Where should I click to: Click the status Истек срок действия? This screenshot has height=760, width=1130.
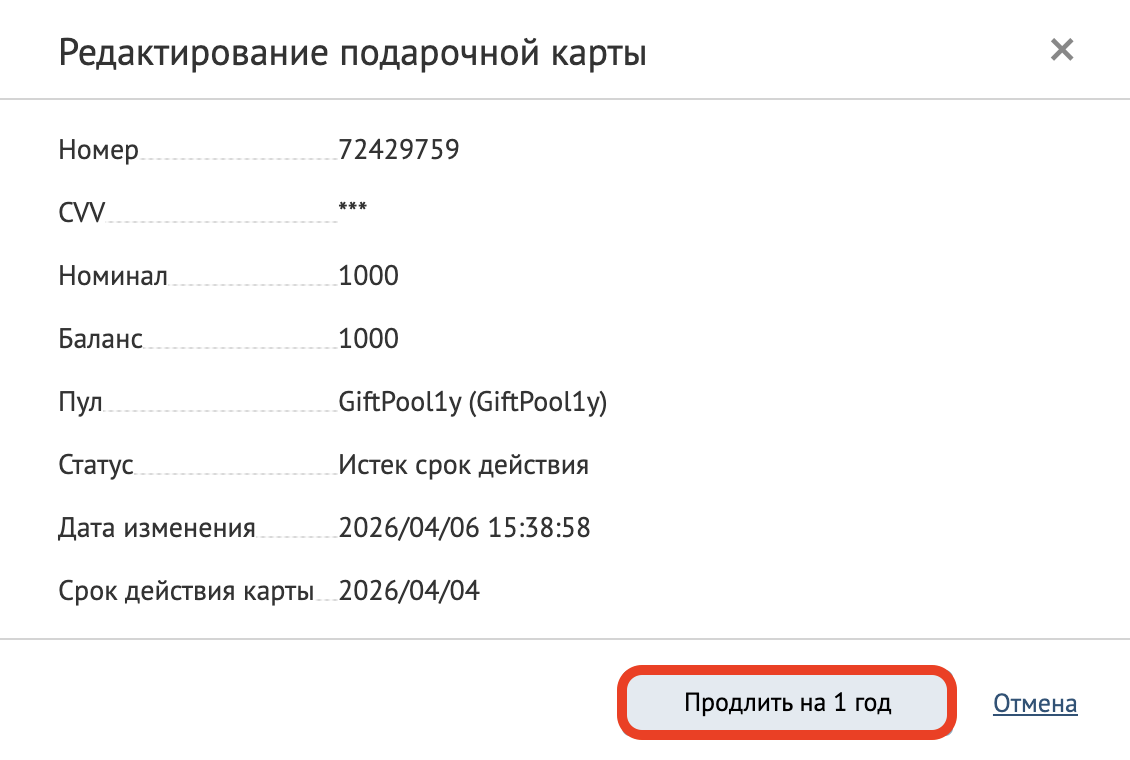463,464
